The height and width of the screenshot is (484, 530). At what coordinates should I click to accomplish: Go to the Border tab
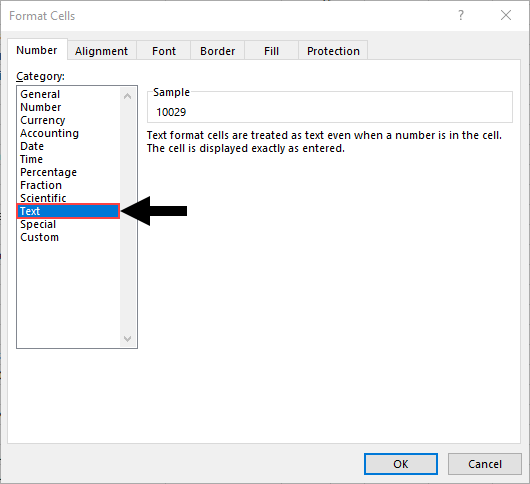pos(217,51)
